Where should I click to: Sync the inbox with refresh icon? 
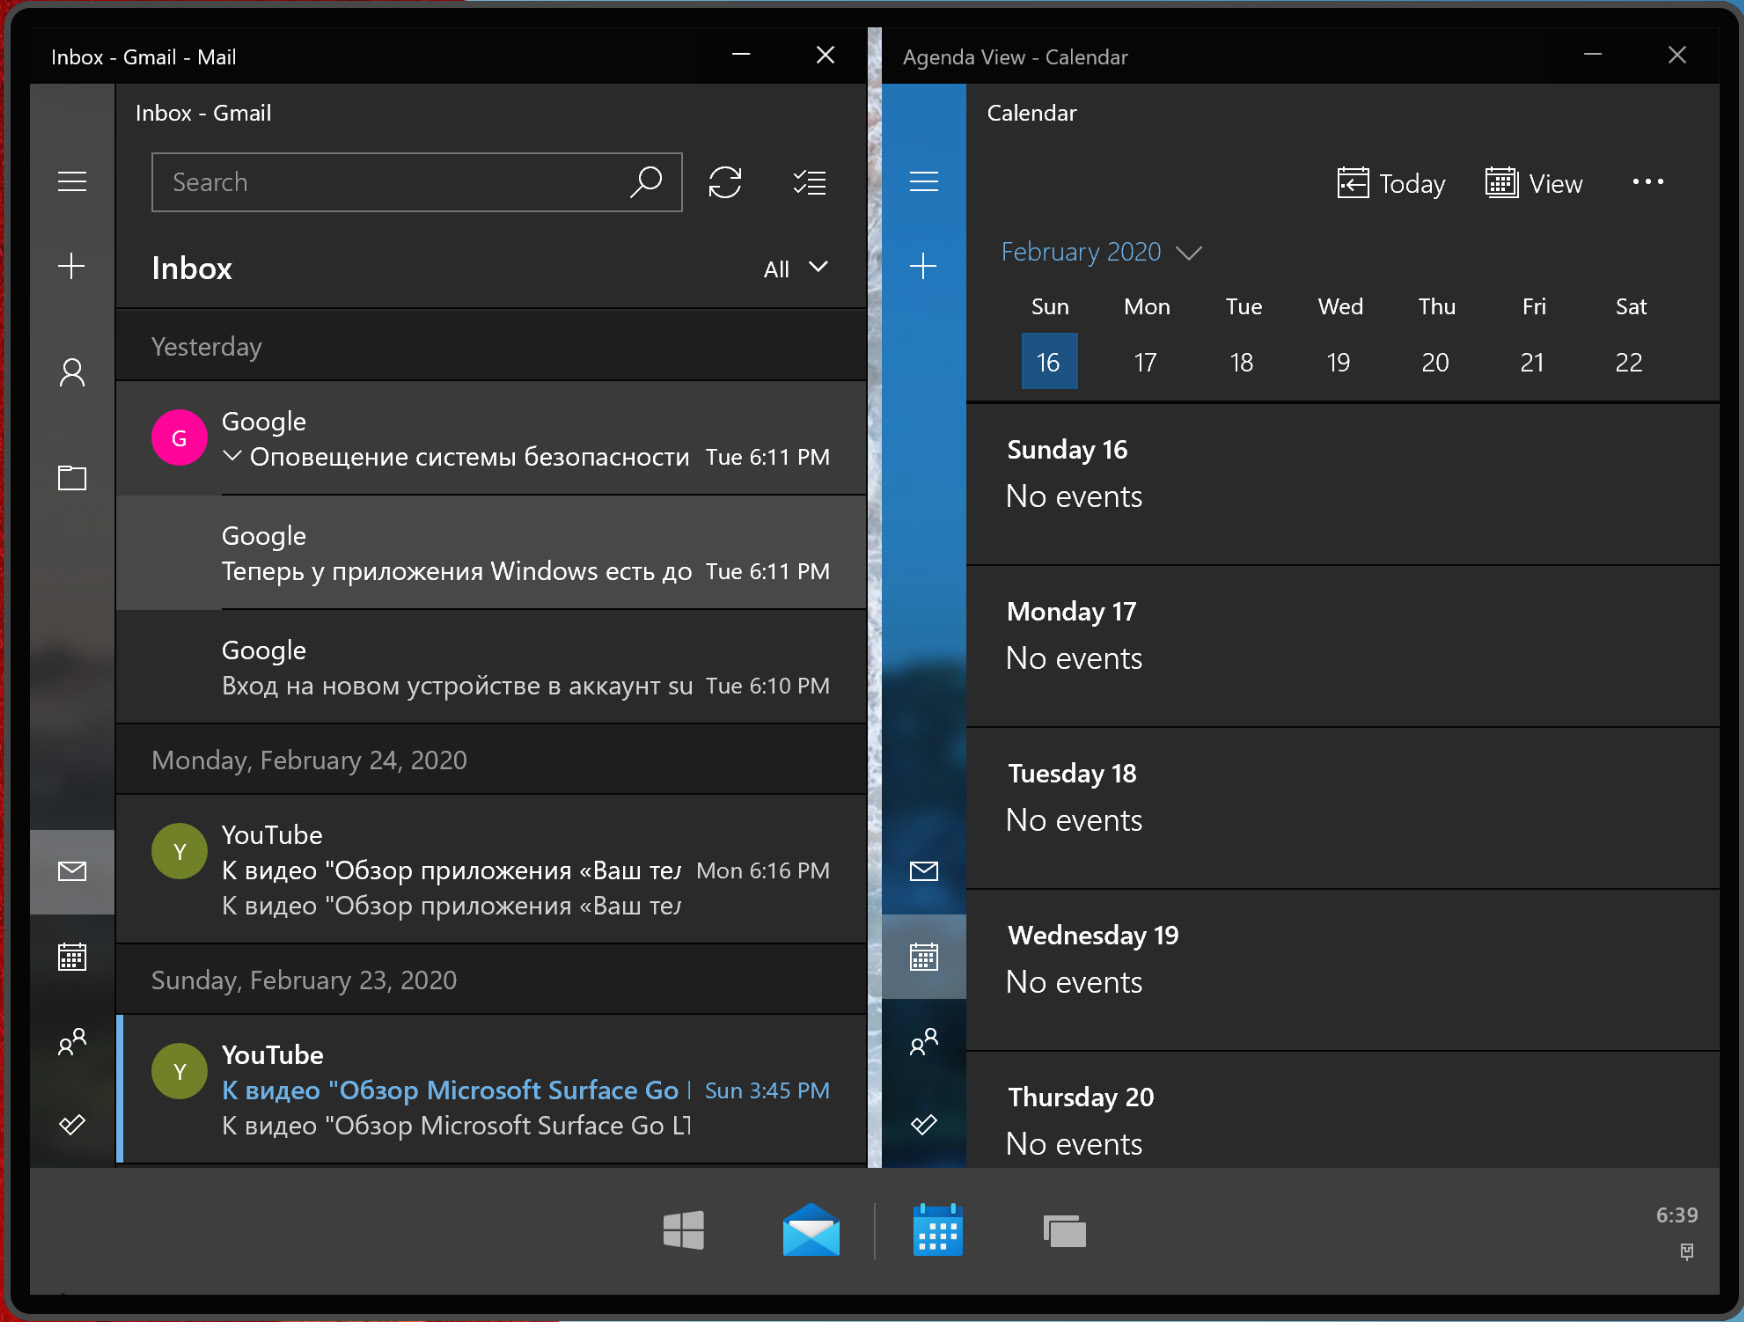tap(725, 182)
